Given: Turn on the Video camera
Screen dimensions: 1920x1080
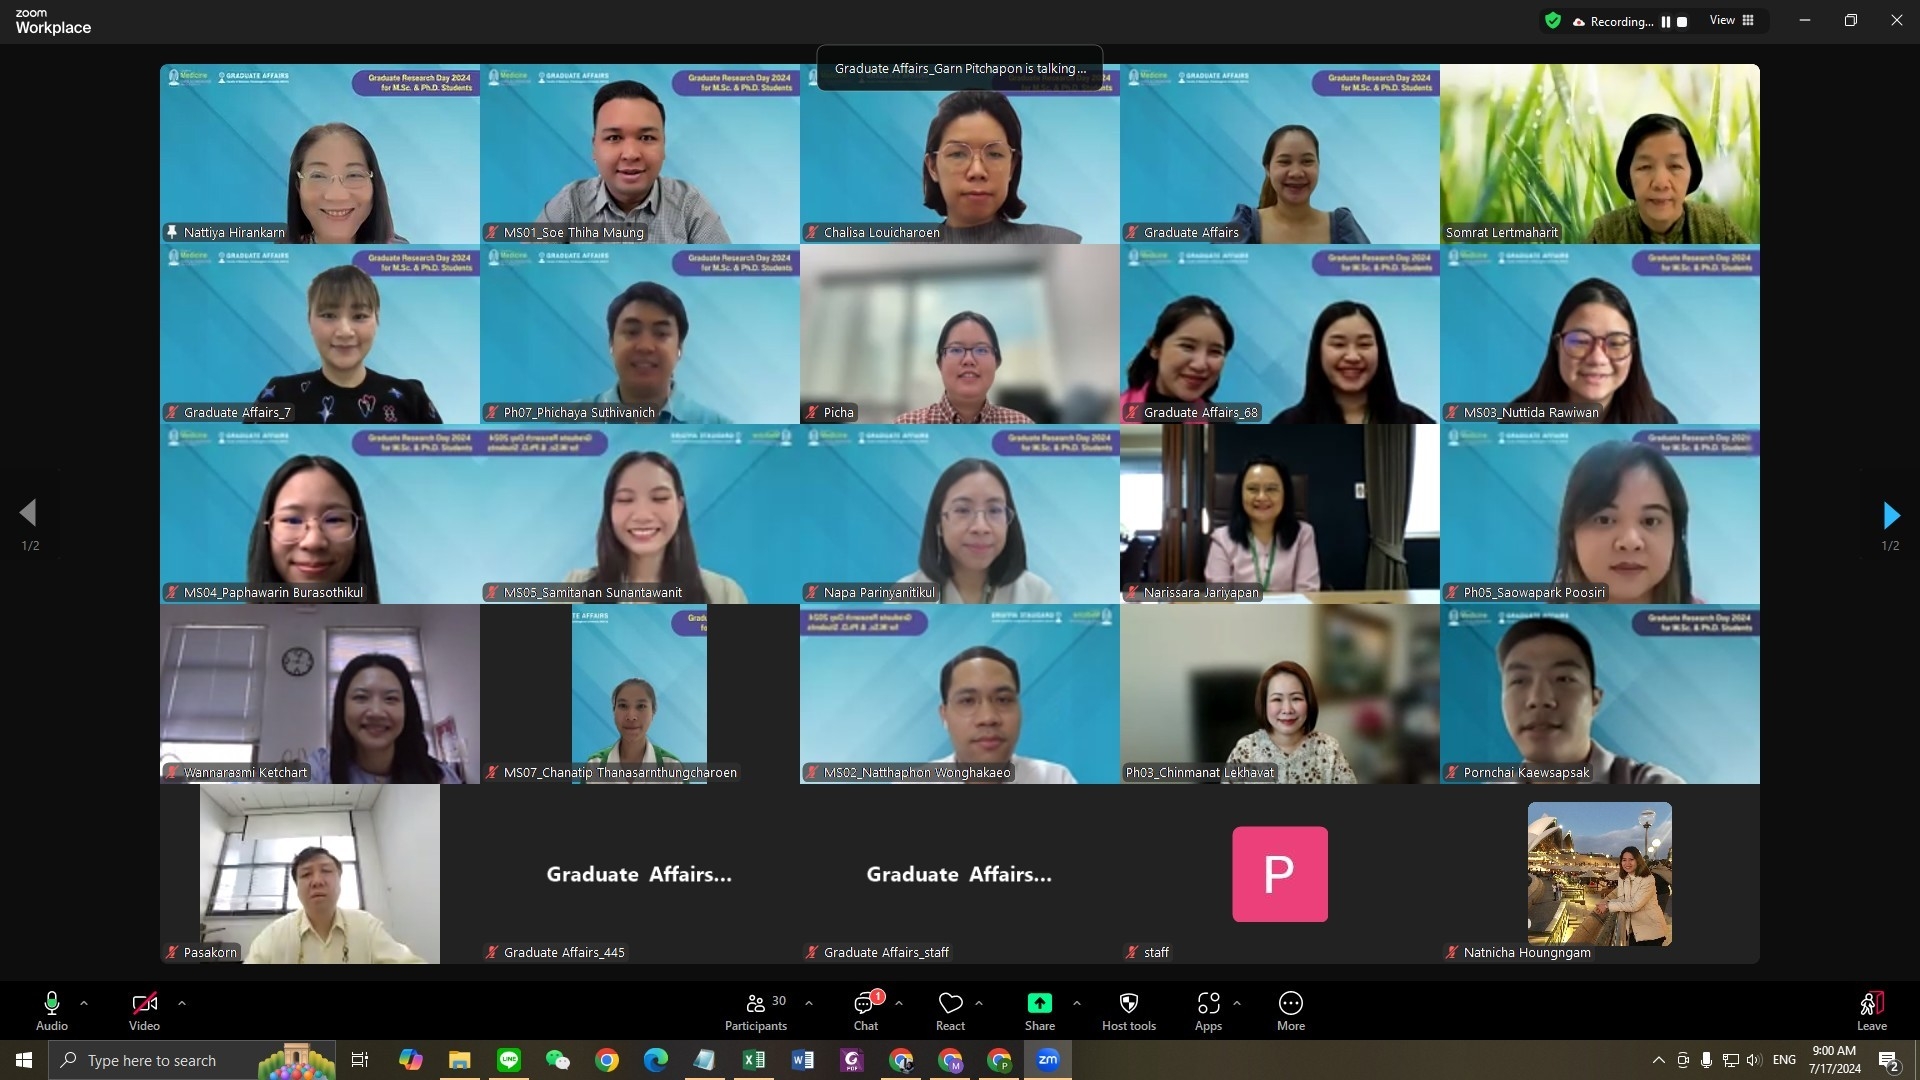Looking at the screenshot, I should point(144,1004).
